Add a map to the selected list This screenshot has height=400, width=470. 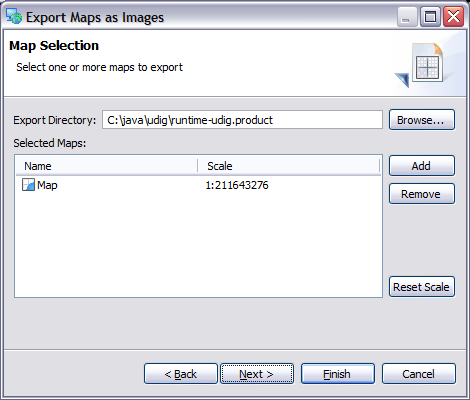422,166
